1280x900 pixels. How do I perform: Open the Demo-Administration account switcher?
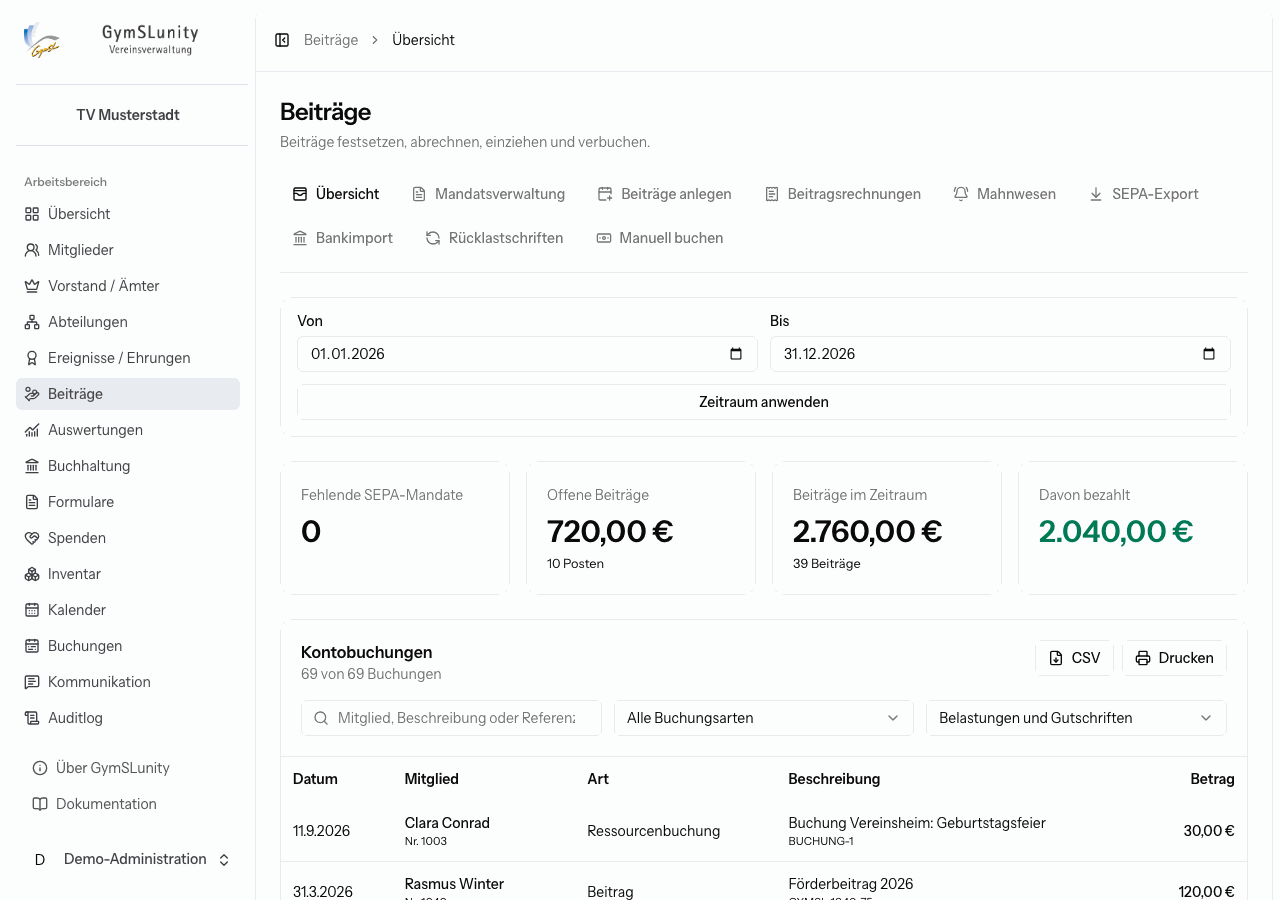(x=128, y=860)
